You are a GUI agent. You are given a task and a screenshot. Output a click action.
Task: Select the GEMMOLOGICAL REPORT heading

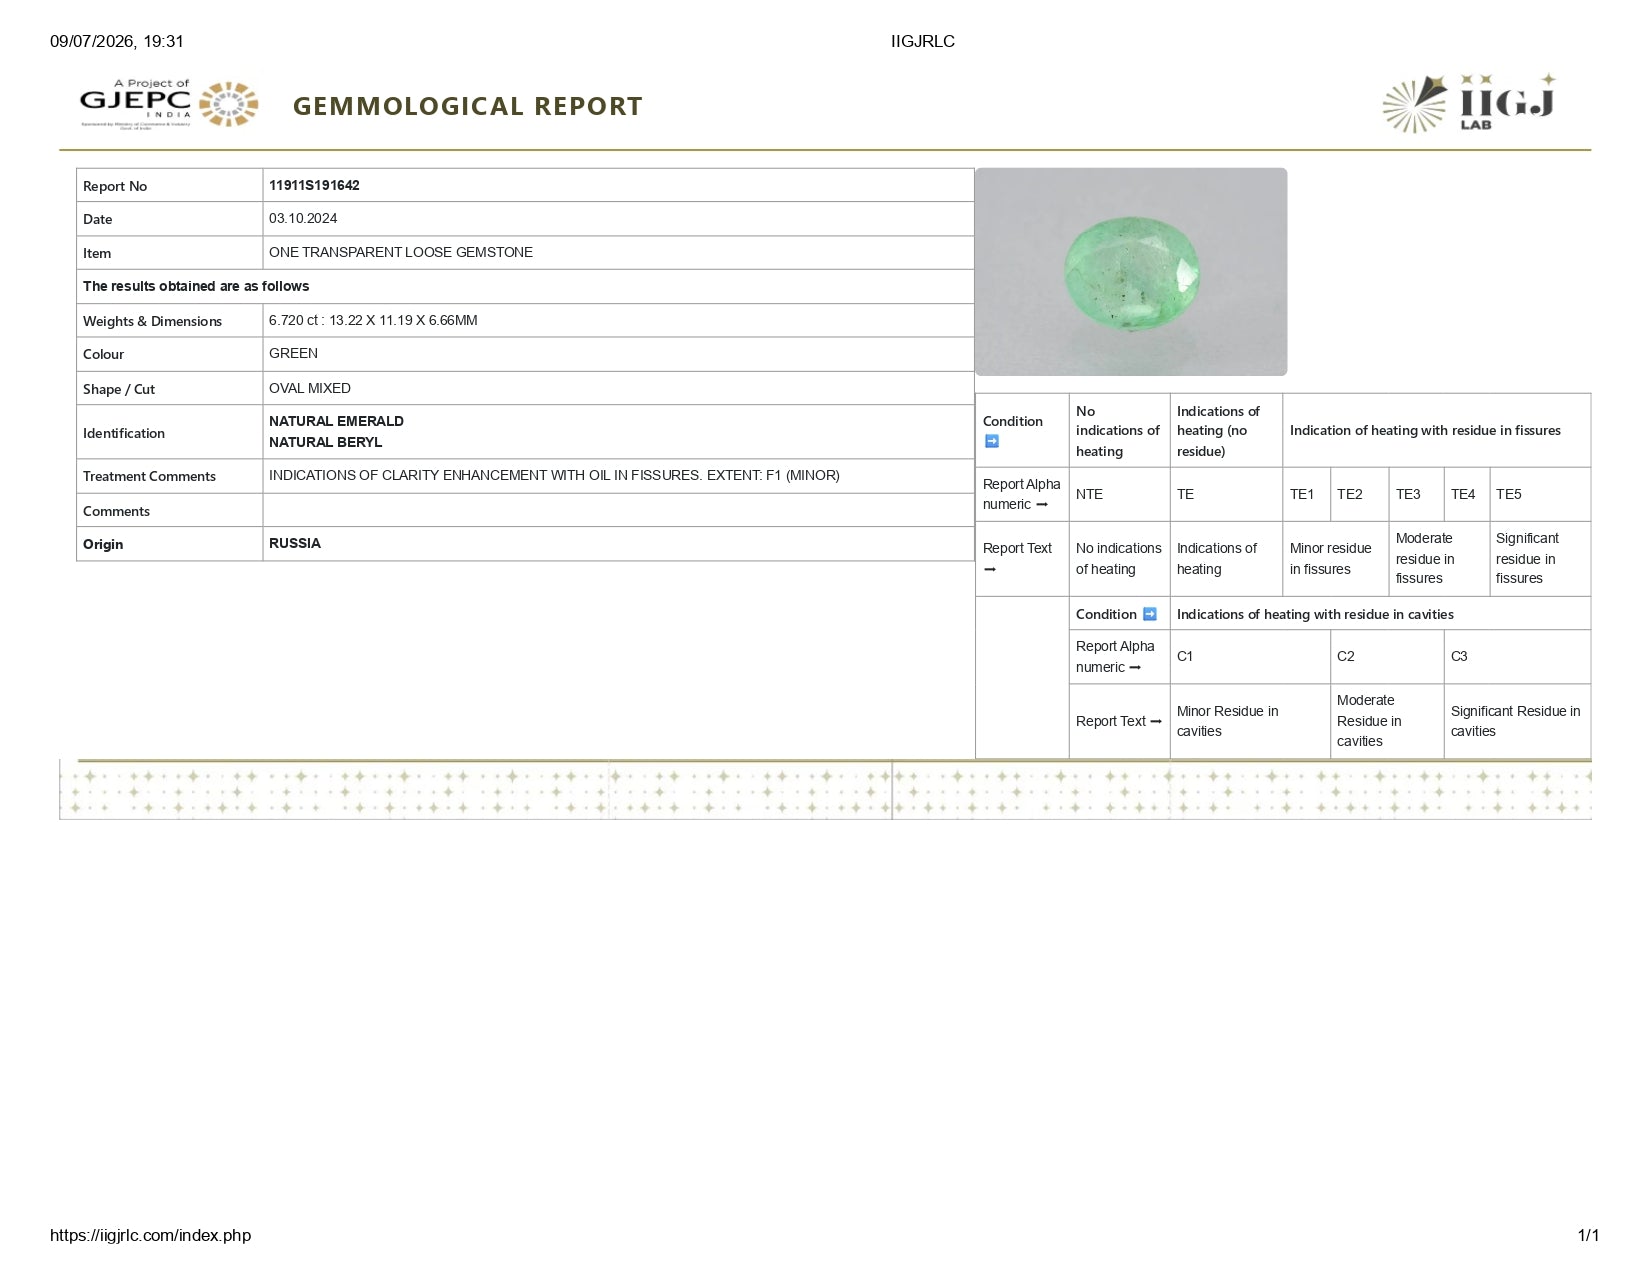(468, 106)
